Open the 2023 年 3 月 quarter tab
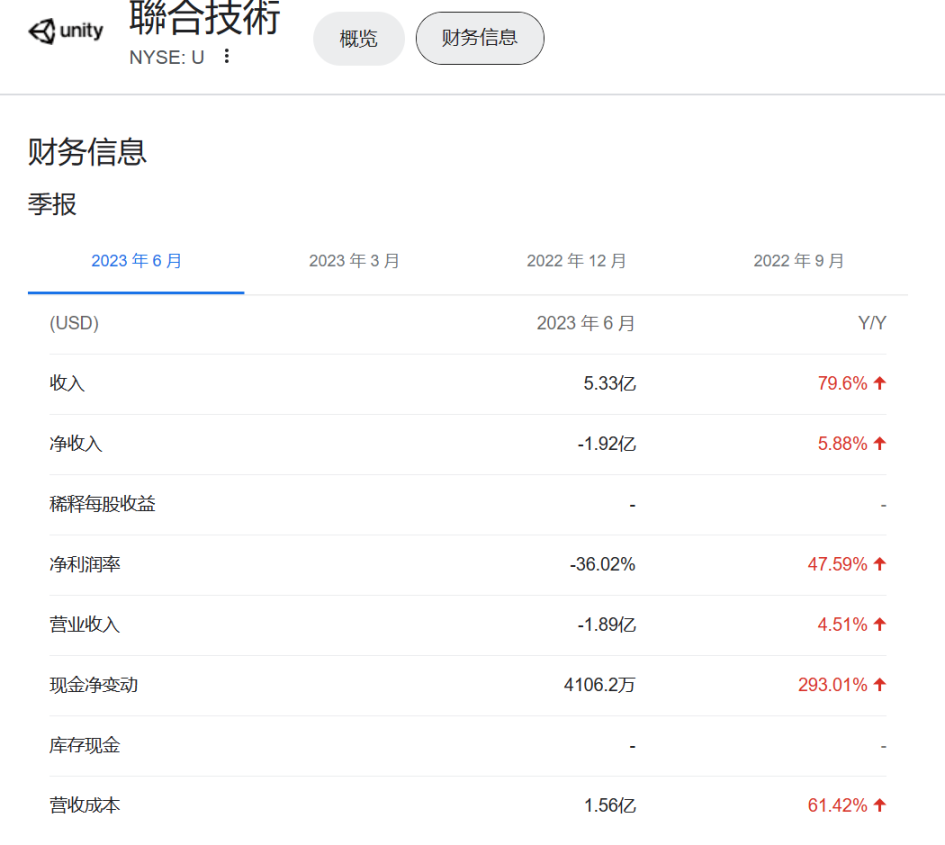The width and height of the screenshot is (945, 845). tap(354, 261)
